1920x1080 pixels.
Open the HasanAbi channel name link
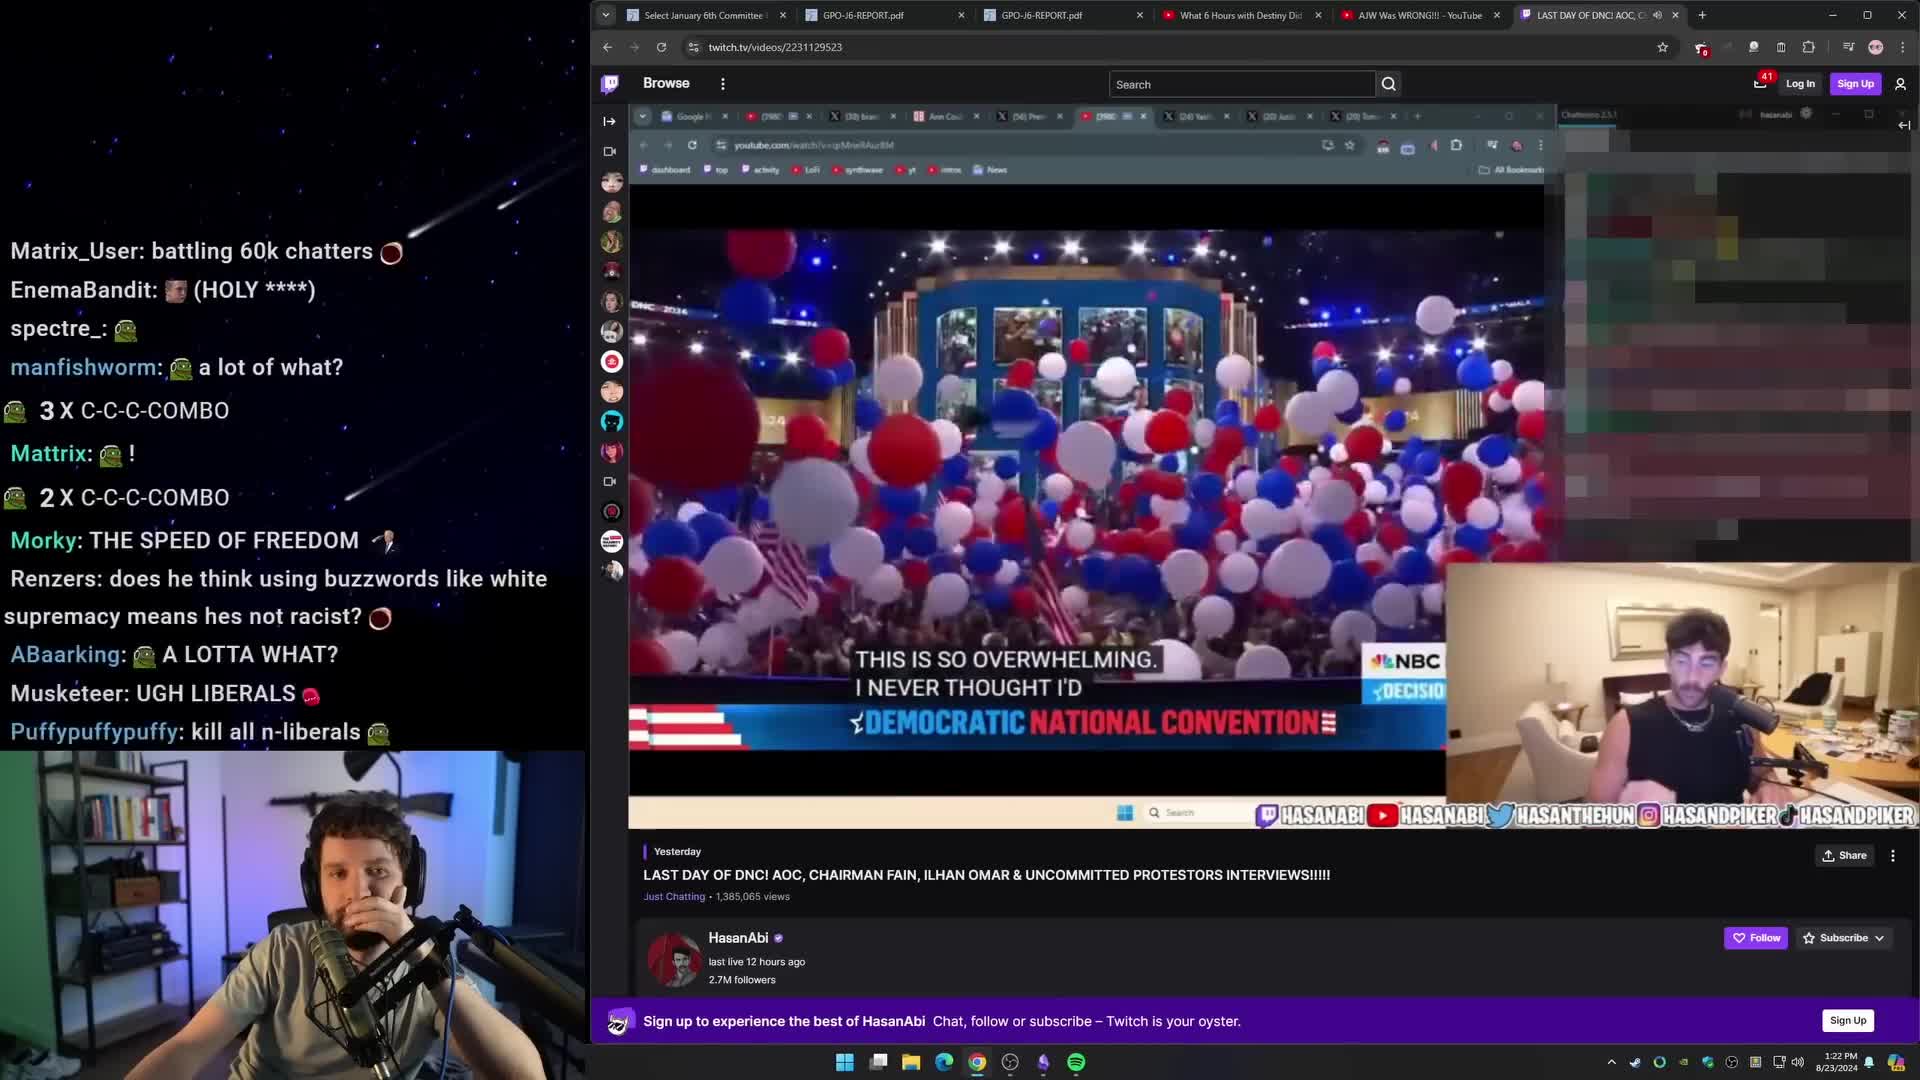pyautogui.click(x=738, y=938)
